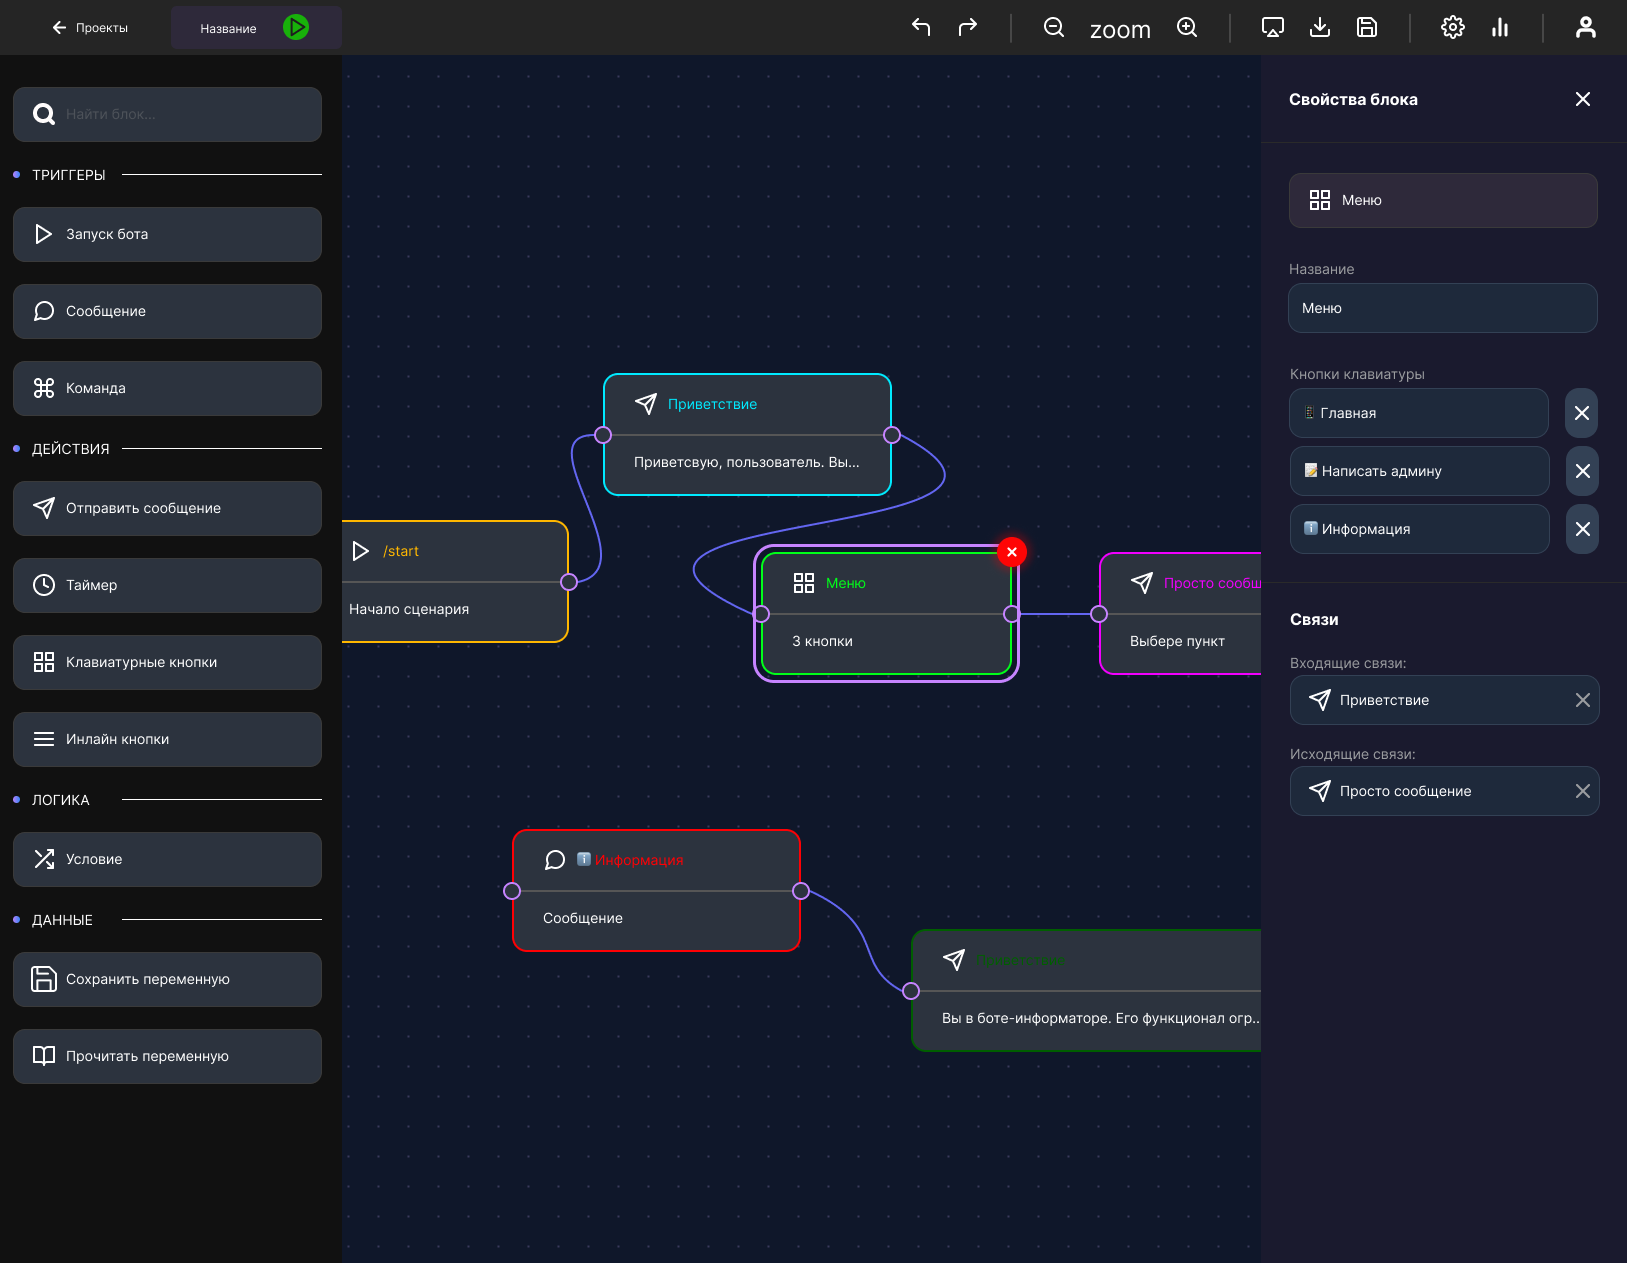Image resolution: width=1627 pixels, height=1263 pixels.
Task: Remove the Информация keyboard button
Action: [1582, 529]
